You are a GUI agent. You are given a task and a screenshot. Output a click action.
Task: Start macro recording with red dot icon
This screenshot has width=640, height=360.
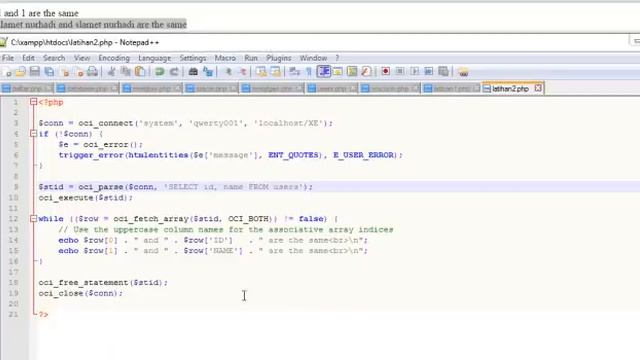pyautogui.click(x=385, y=72)
